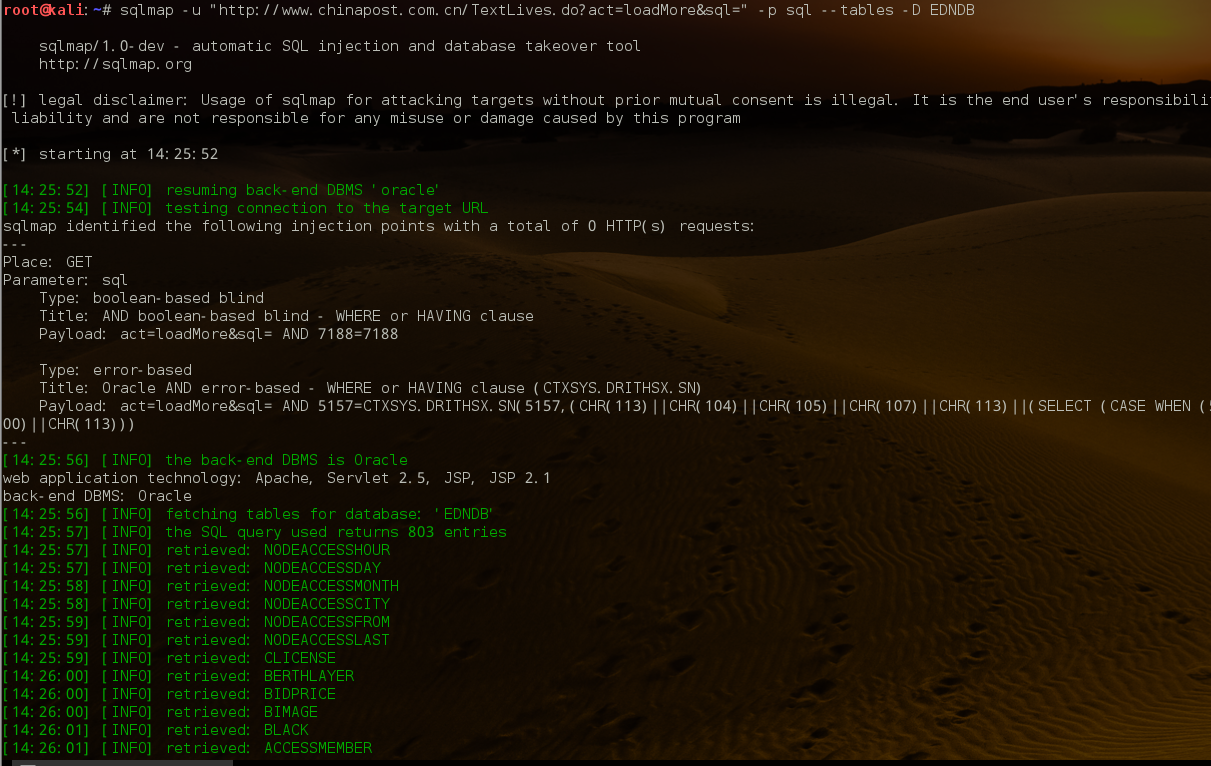Screen dimensions: 1211x766
Task: Click the retrieved table name NODEACCESSMONTH
Action: tap(331, 586)
